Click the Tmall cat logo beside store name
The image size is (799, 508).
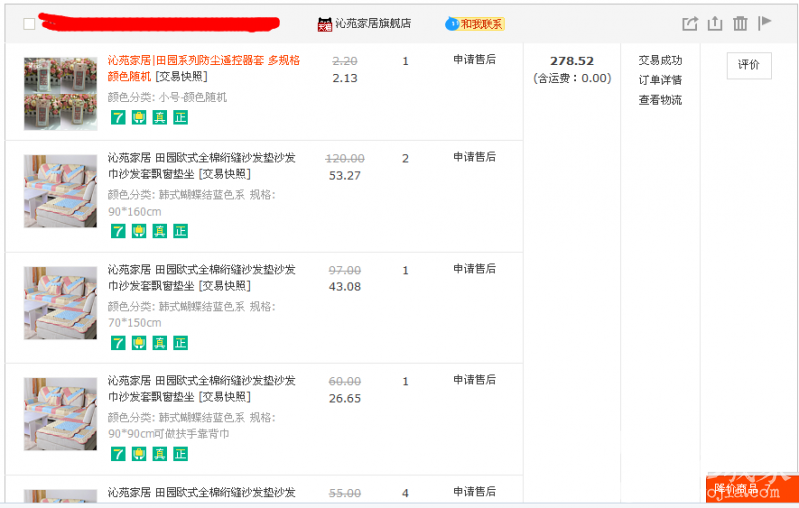pyautogui.click(x=325, y=24)
